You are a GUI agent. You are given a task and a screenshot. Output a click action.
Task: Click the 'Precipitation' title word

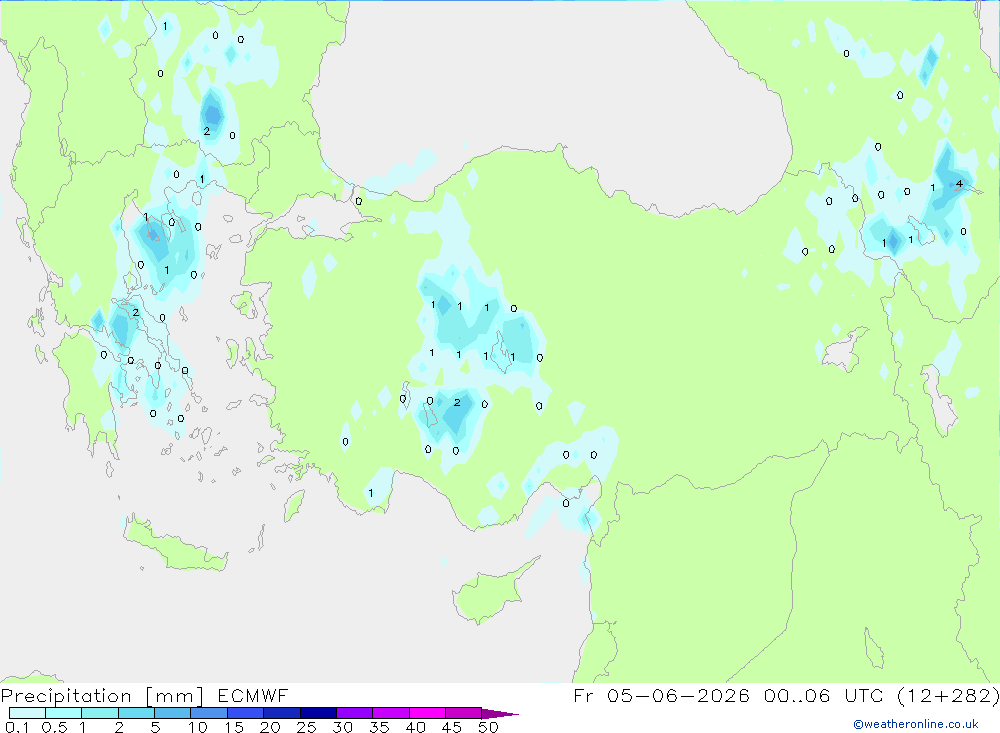tap(66, 696)
